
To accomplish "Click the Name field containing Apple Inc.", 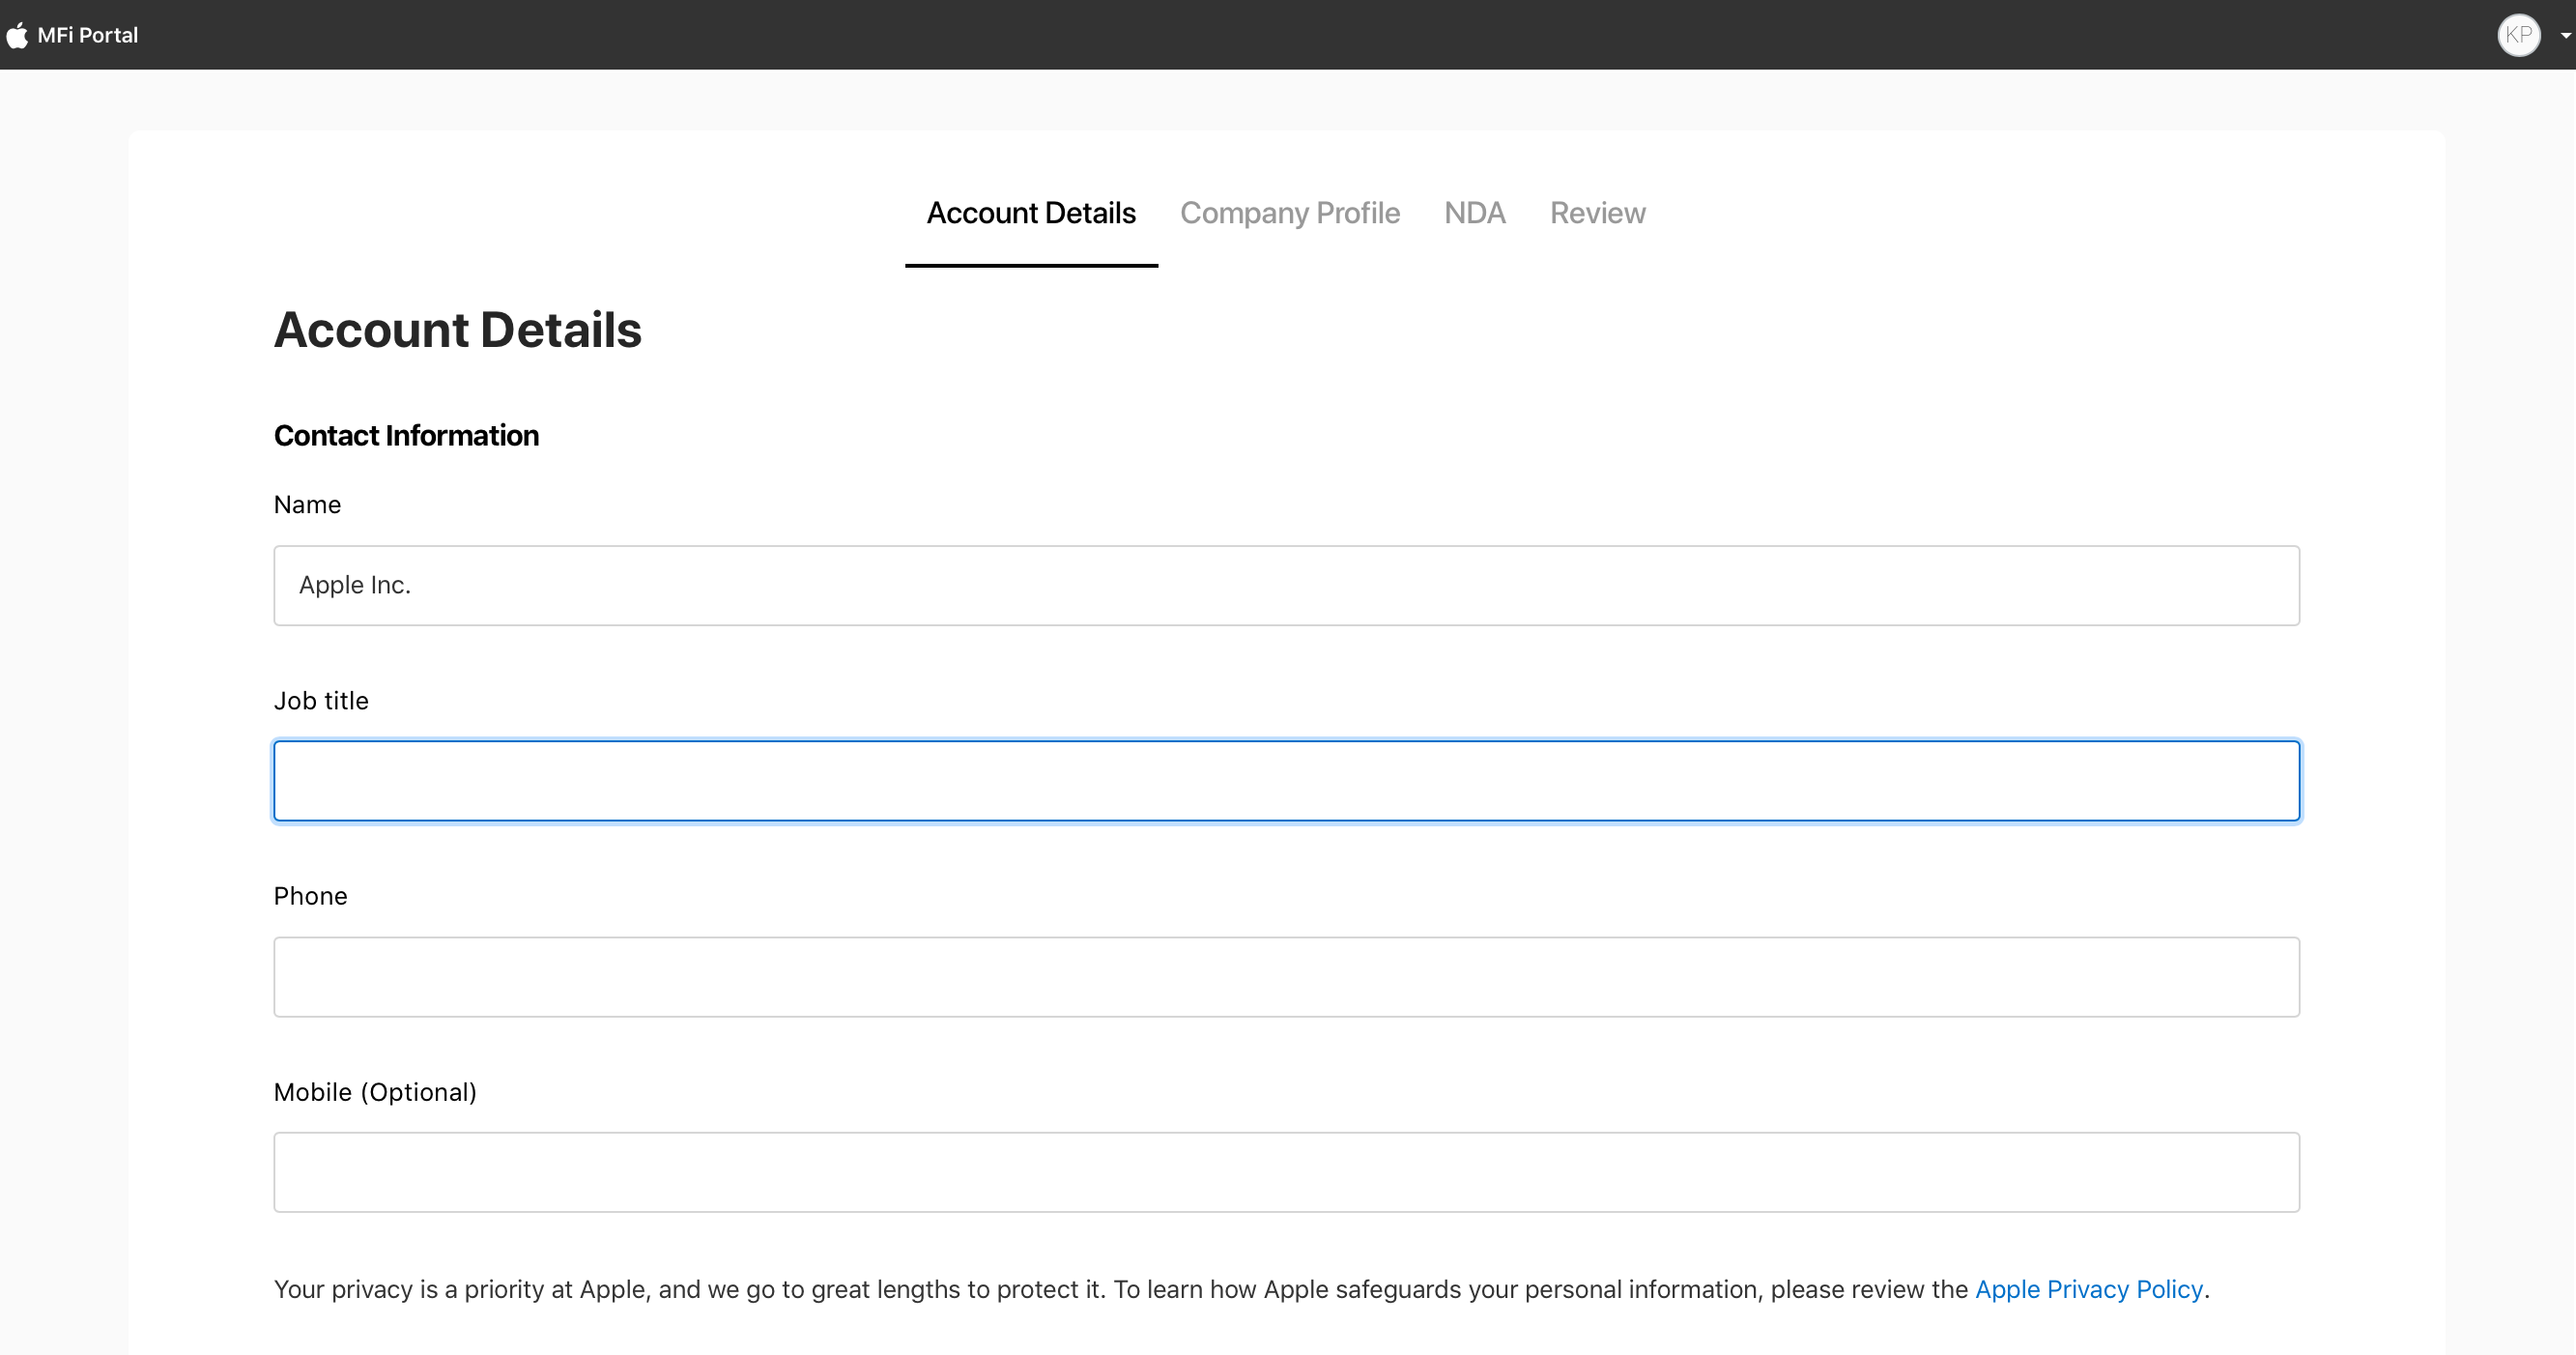I will (1286, 585).
